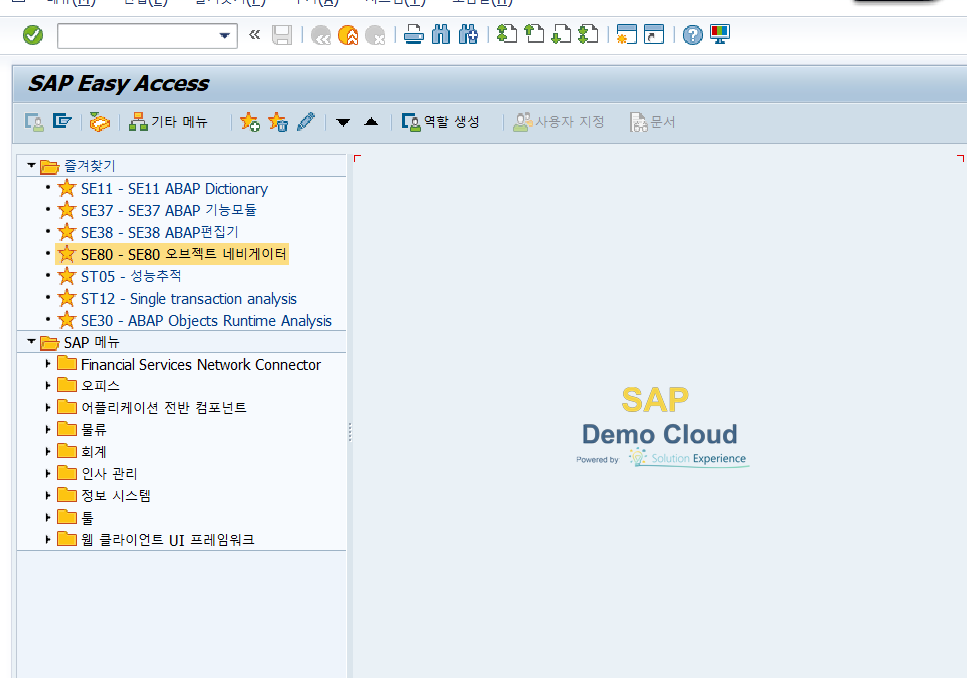
Task: Click the 사용자 지정 button
Action: pos(559,122)
